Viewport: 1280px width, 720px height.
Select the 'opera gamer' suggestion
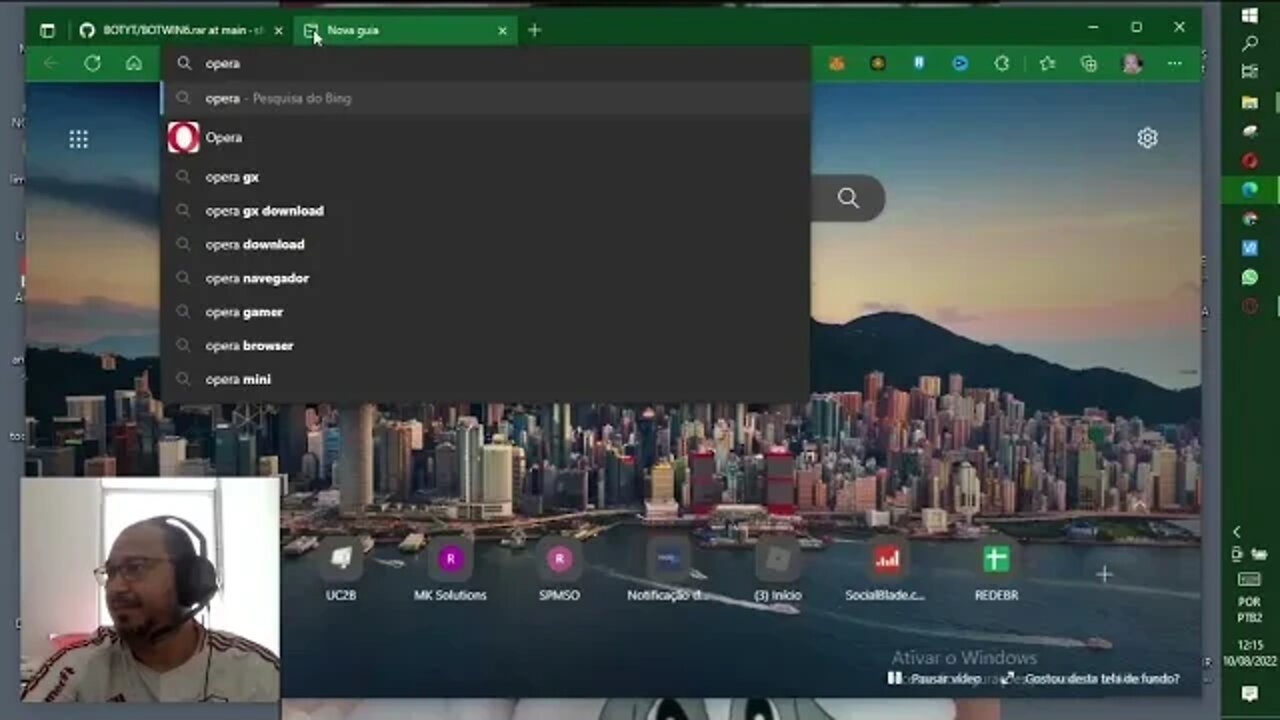pyautogui.click(x=485, y=312)
